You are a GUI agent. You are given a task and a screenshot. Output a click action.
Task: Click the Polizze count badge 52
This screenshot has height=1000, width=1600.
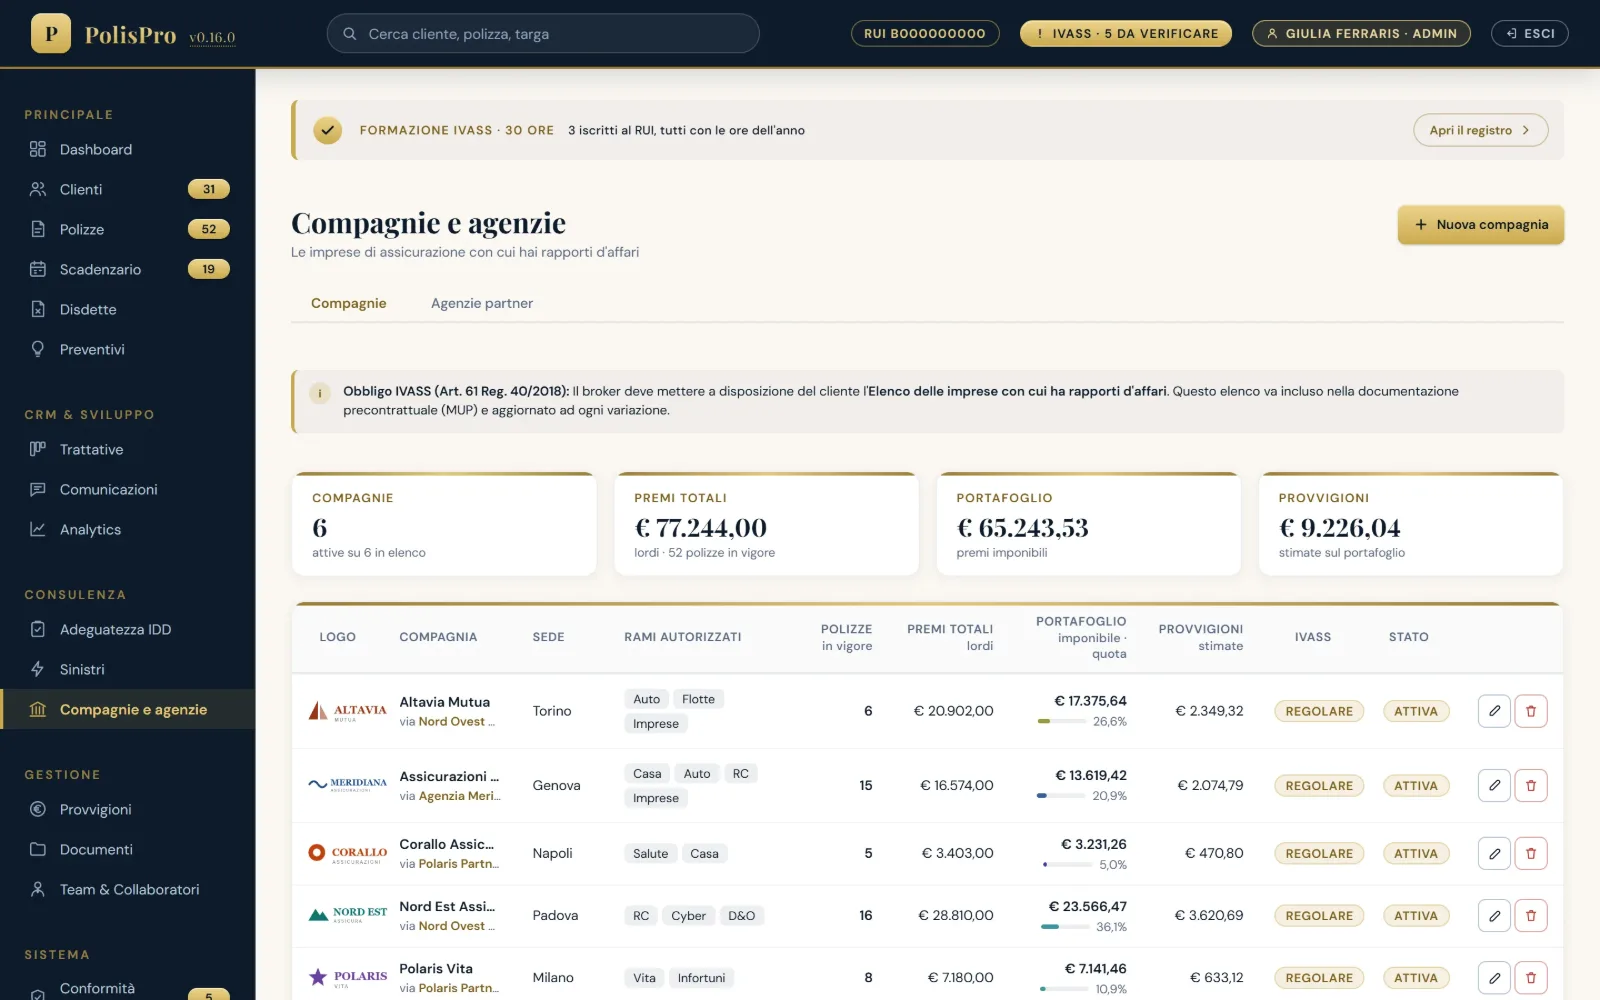[x=209, y=229]
